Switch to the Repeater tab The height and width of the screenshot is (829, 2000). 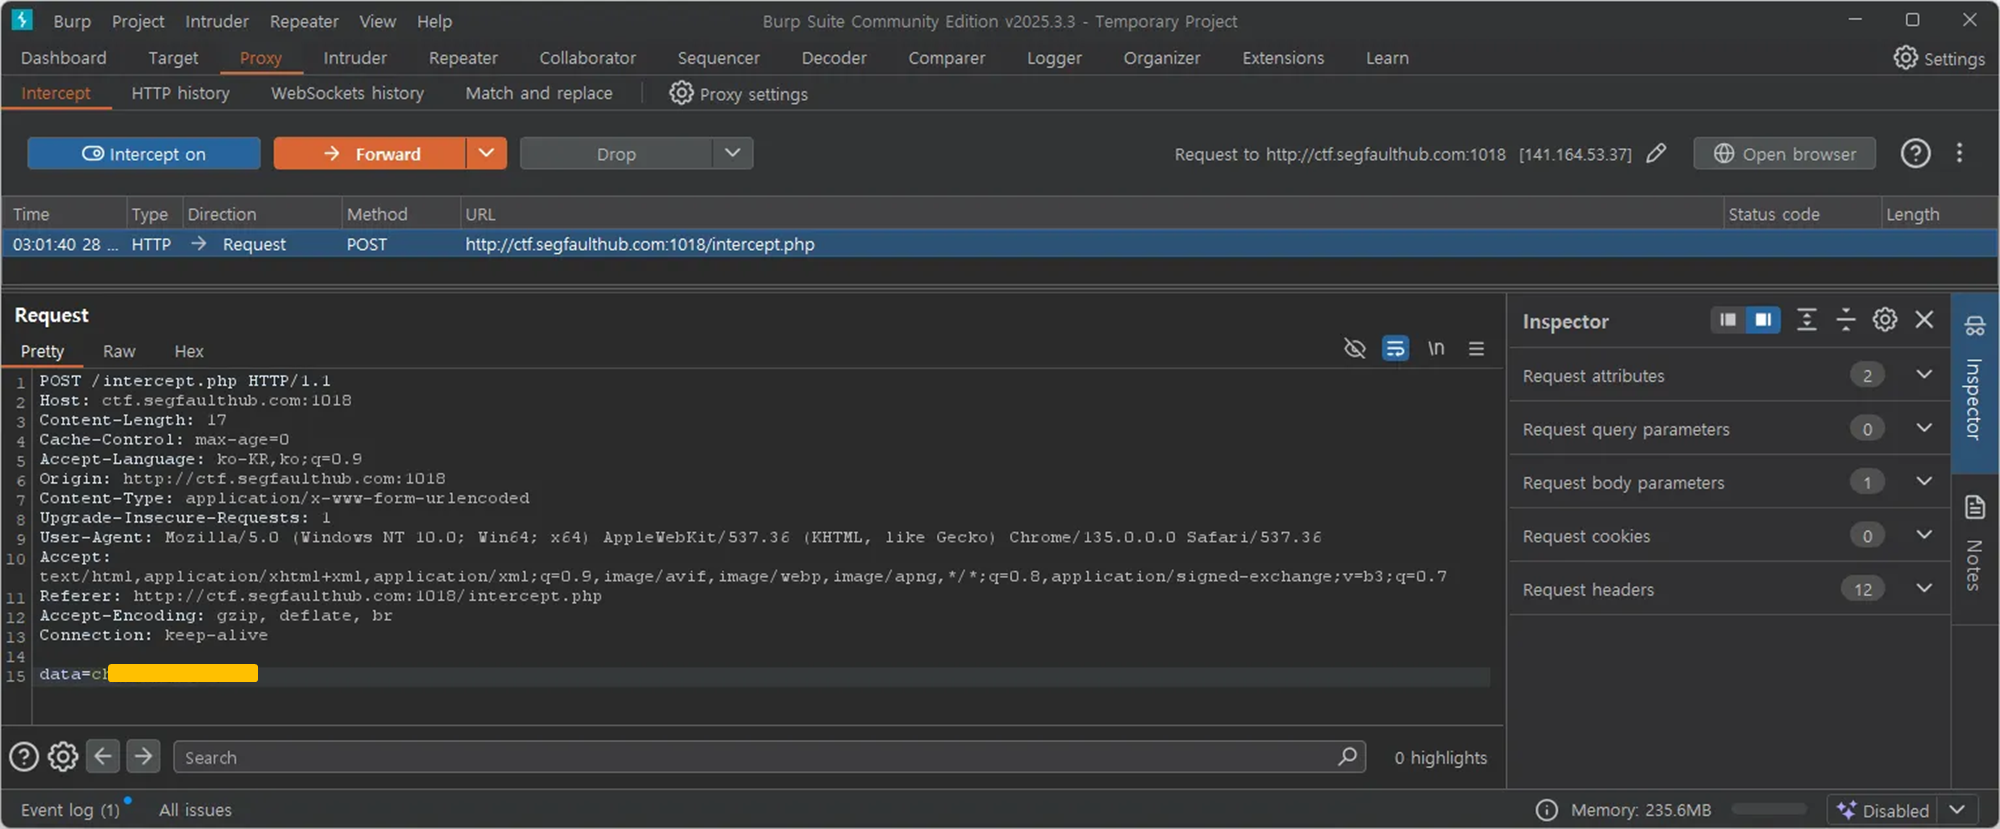pos(463,58)
